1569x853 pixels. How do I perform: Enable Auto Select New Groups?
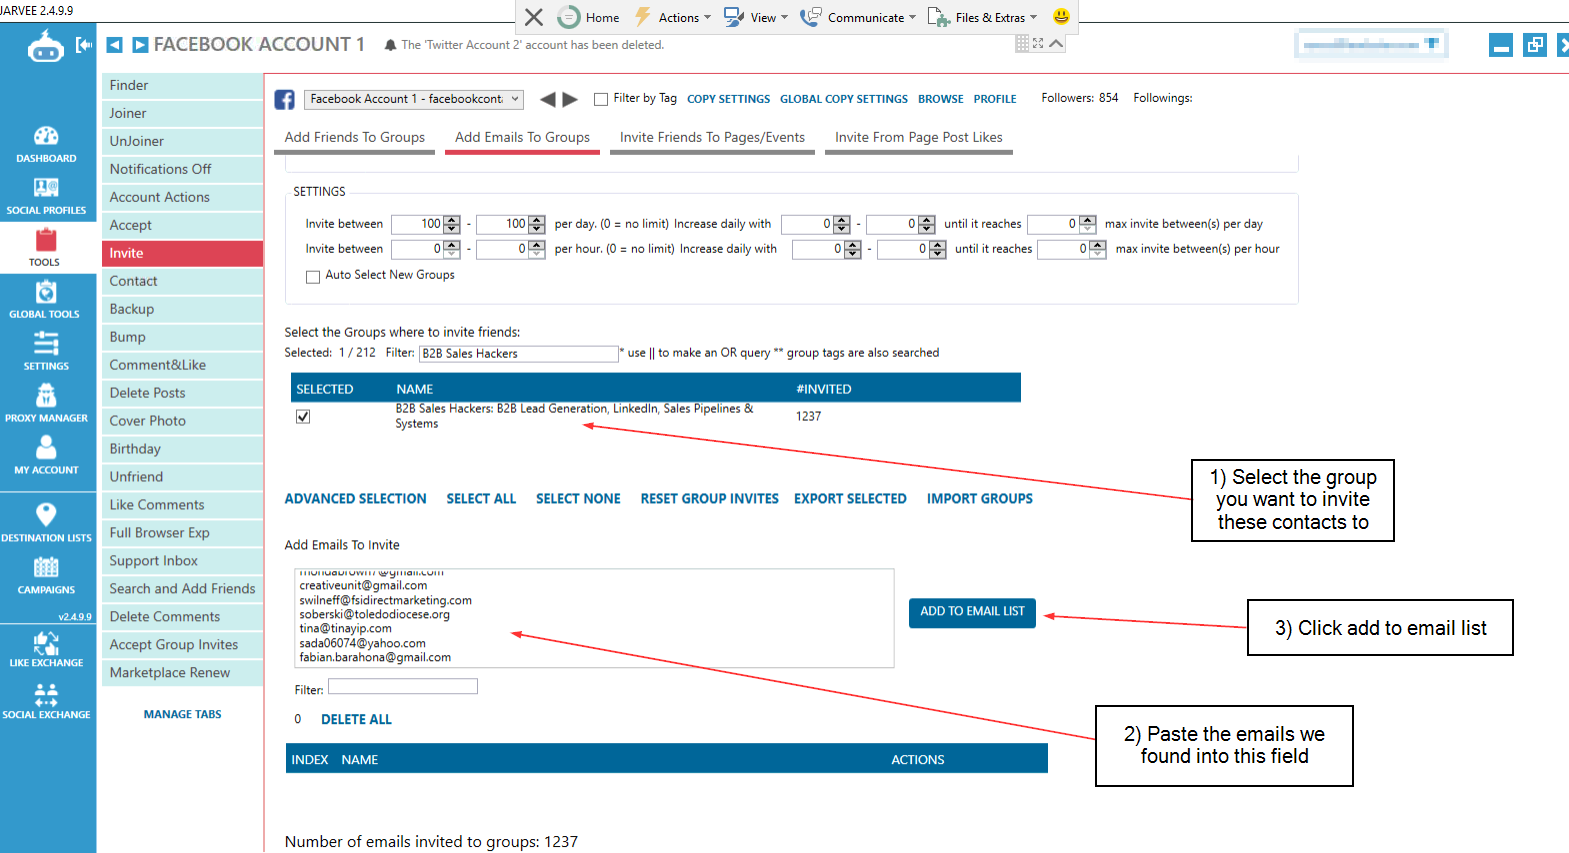tap(313, 276)
